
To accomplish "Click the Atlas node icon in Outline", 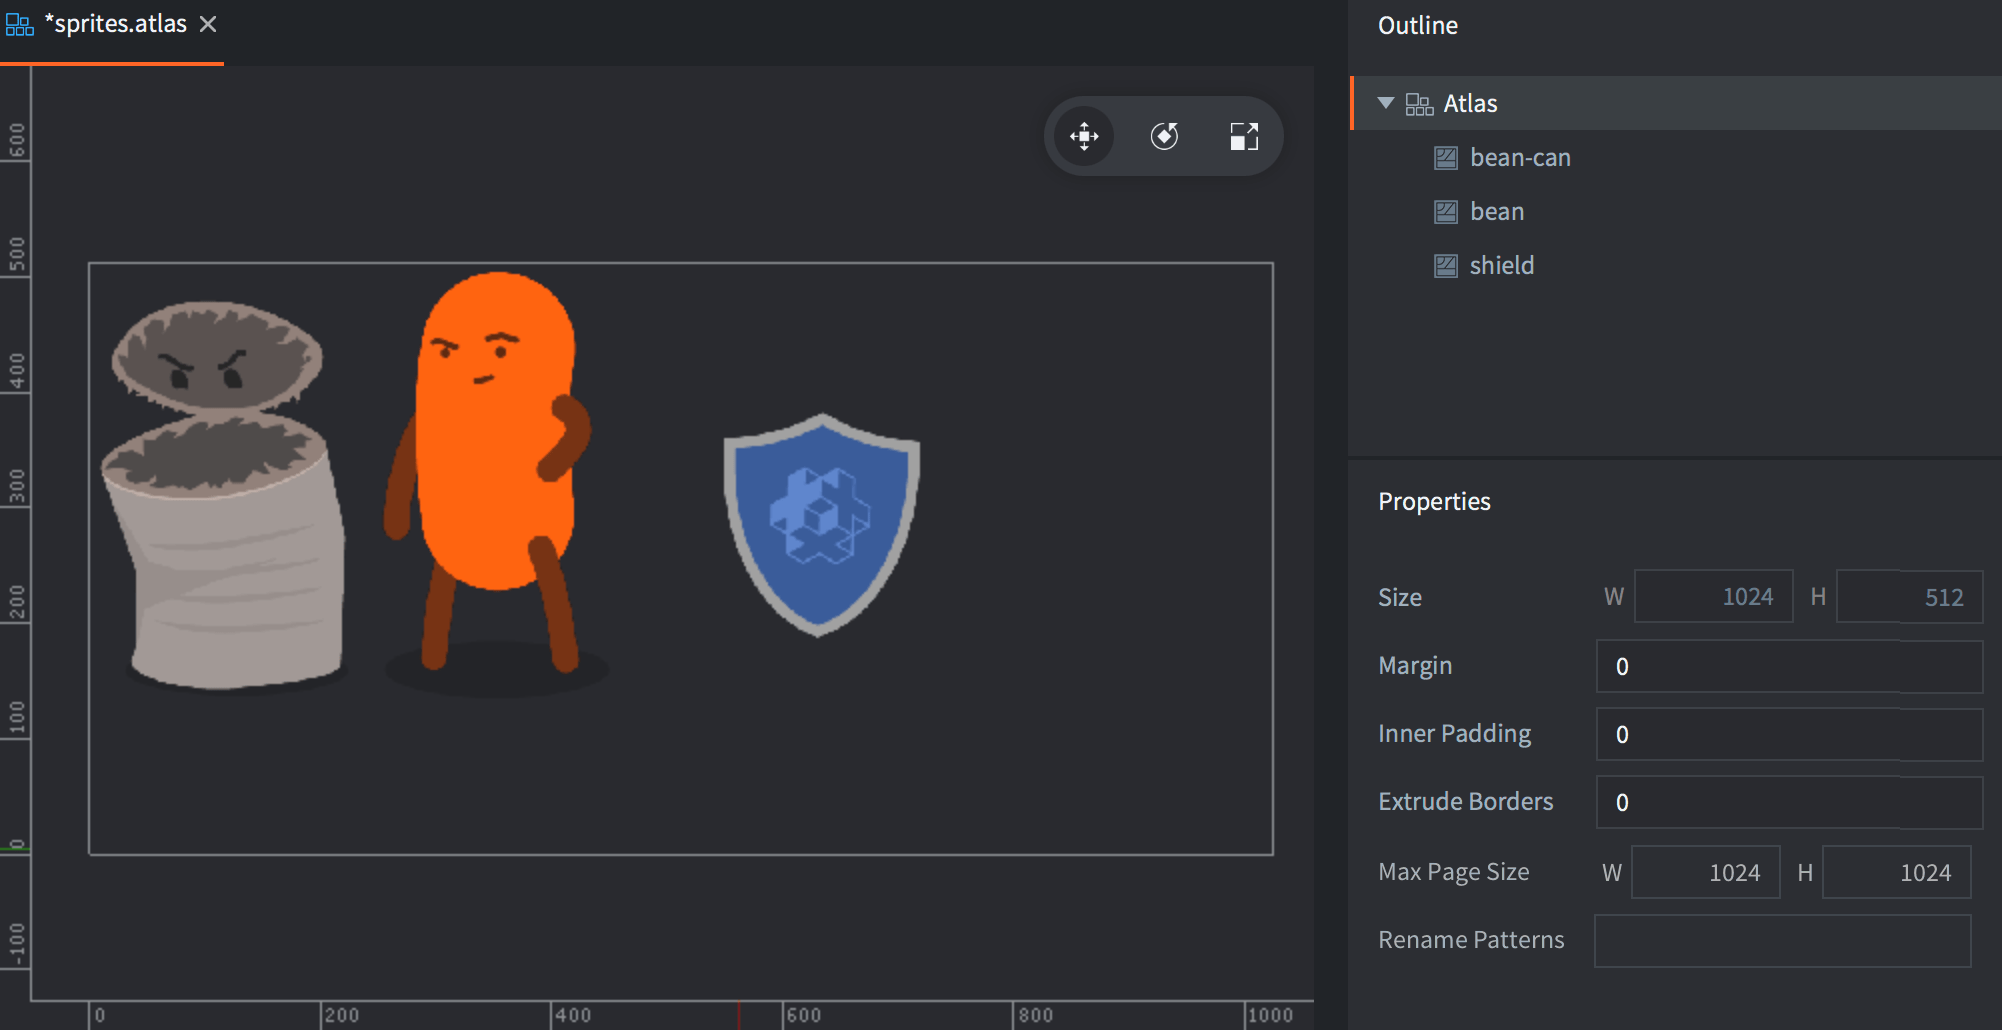I will click(1419, 104).
